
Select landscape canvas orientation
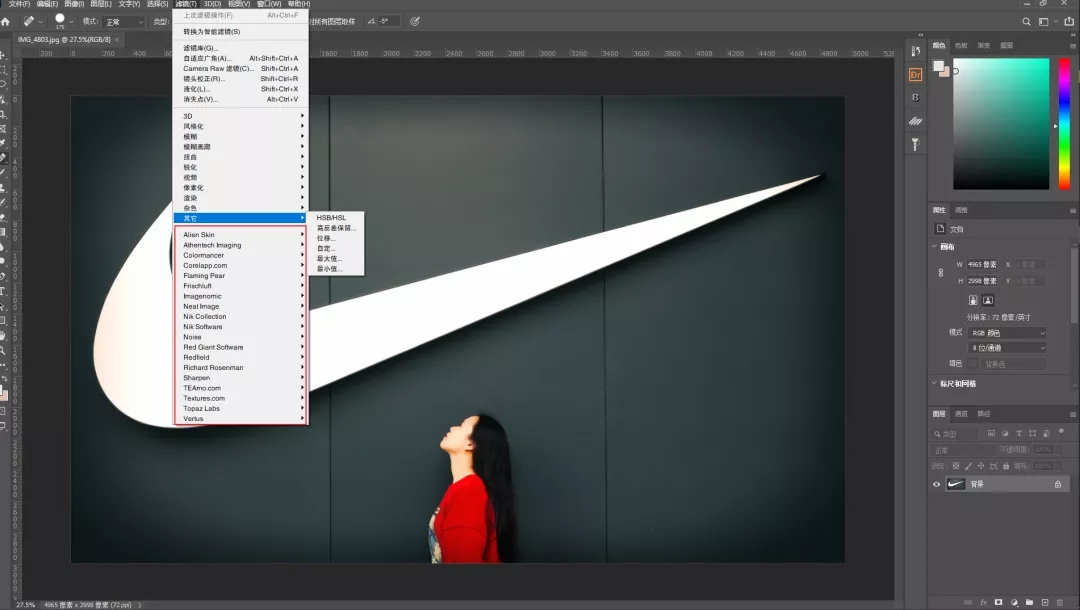click(x=988, y=300)
